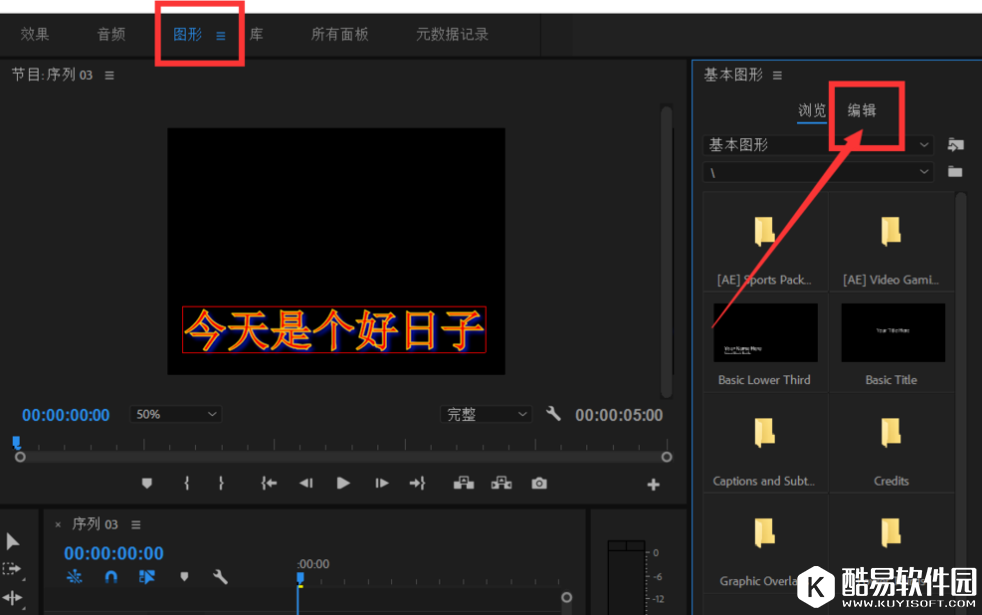Toggle timeline snap magnet icon
Image resolution: width=982 pixels, height=615 pixels.
click(x=111, y=577)
